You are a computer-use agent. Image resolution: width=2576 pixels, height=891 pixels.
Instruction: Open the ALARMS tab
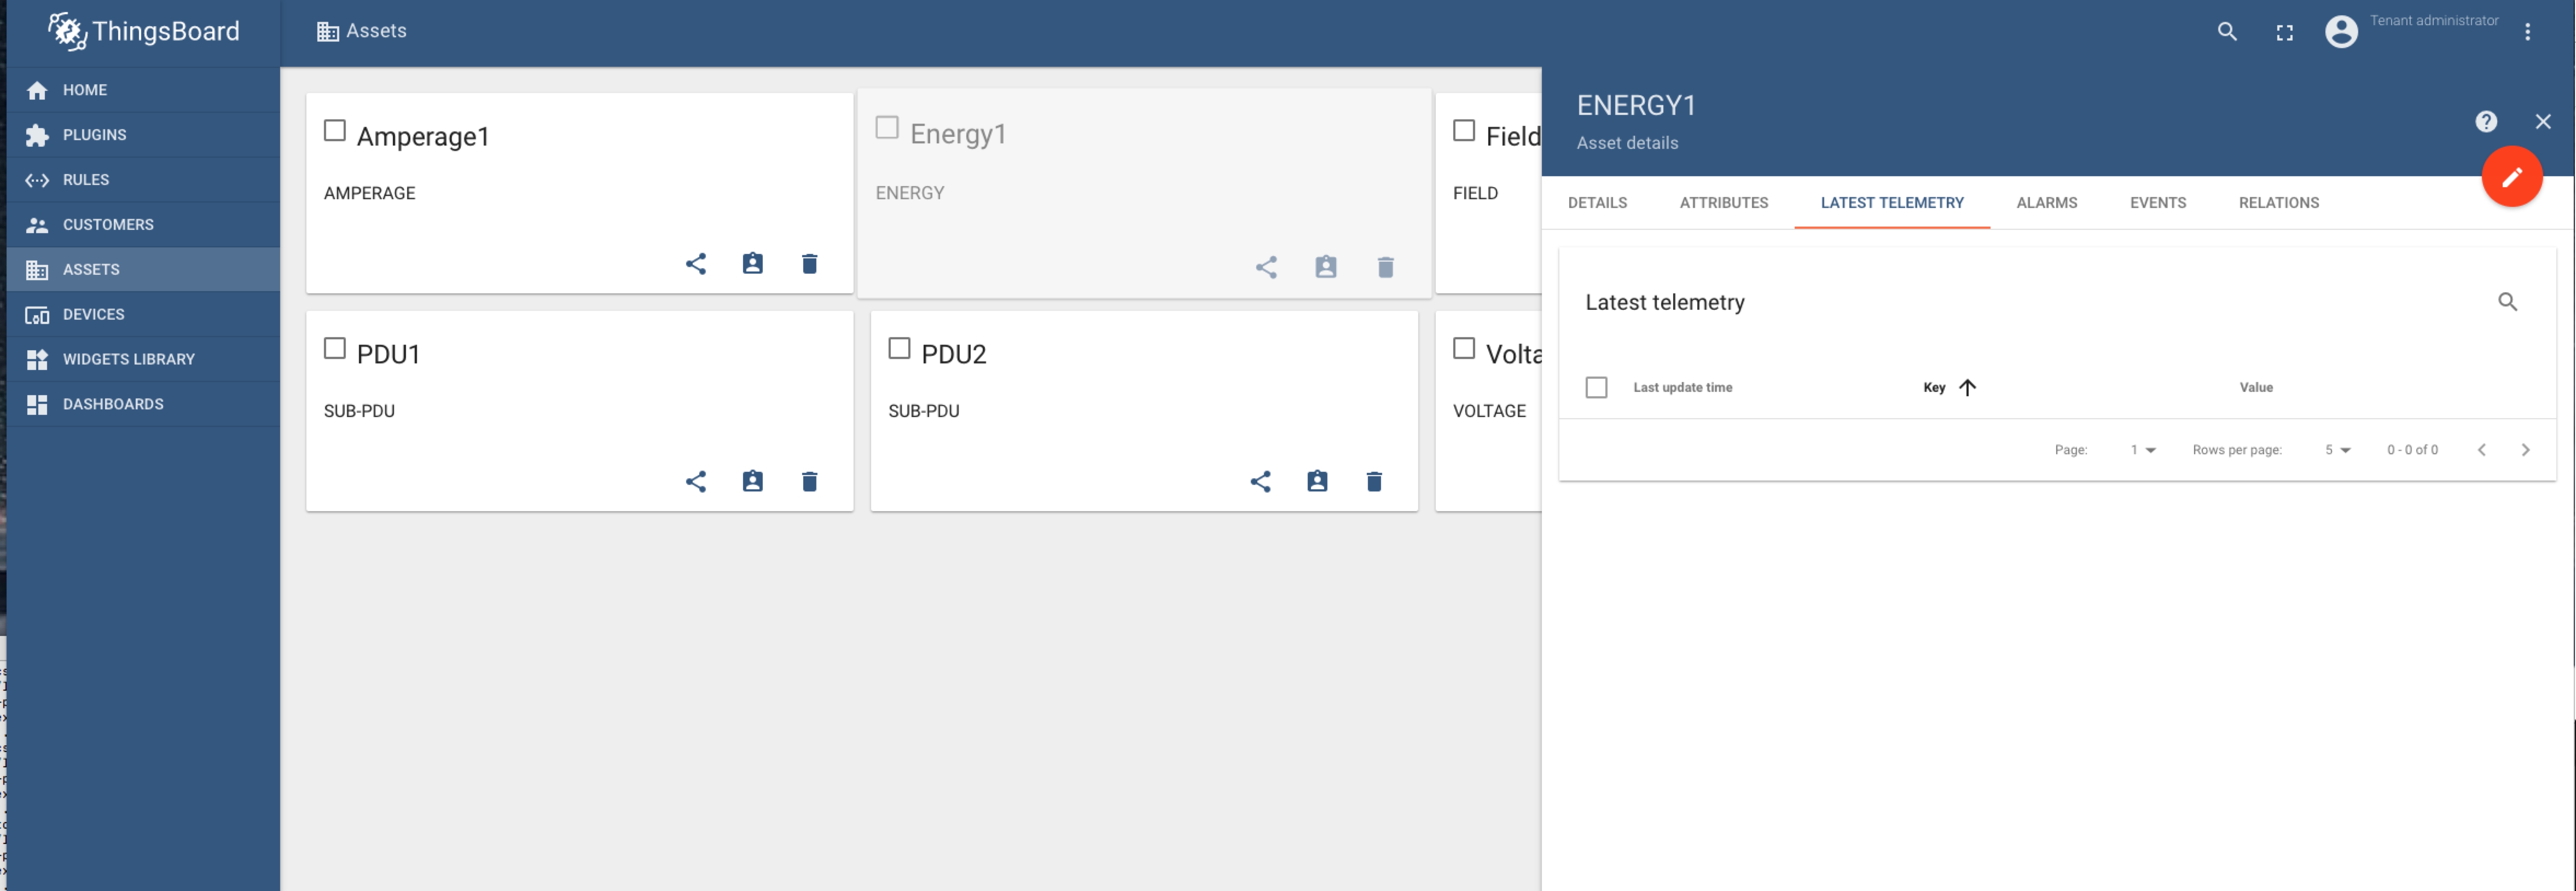coord(2046,202)
